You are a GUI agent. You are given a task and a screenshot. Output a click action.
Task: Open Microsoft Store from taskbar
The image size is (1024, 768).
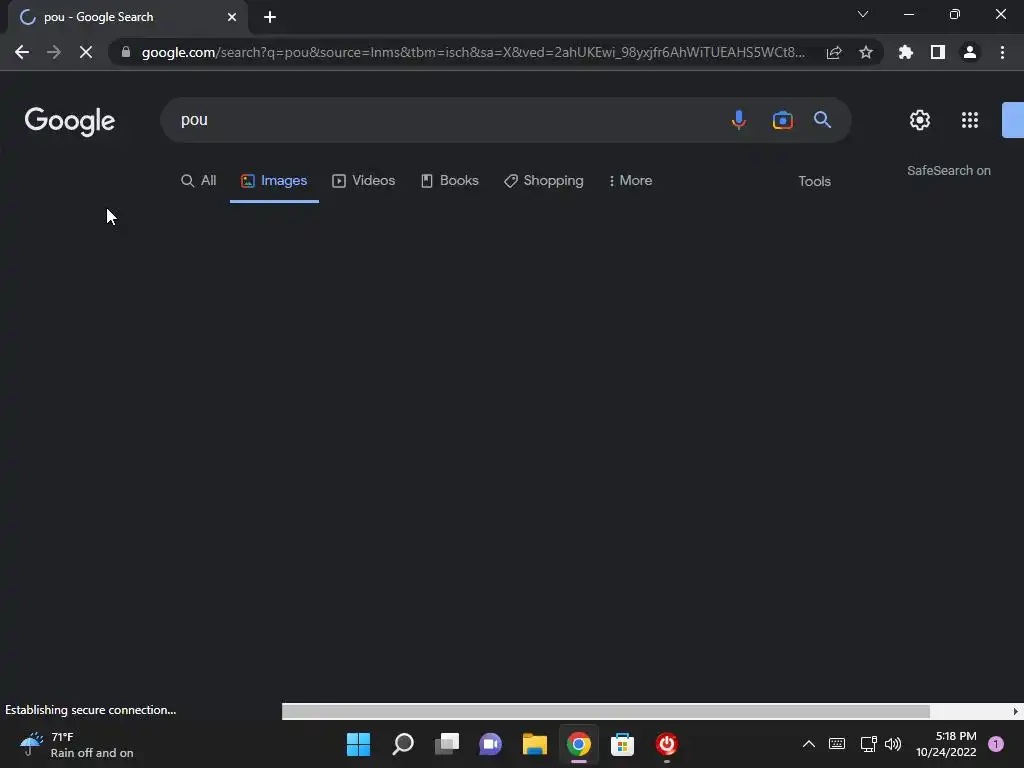point(622,744)
